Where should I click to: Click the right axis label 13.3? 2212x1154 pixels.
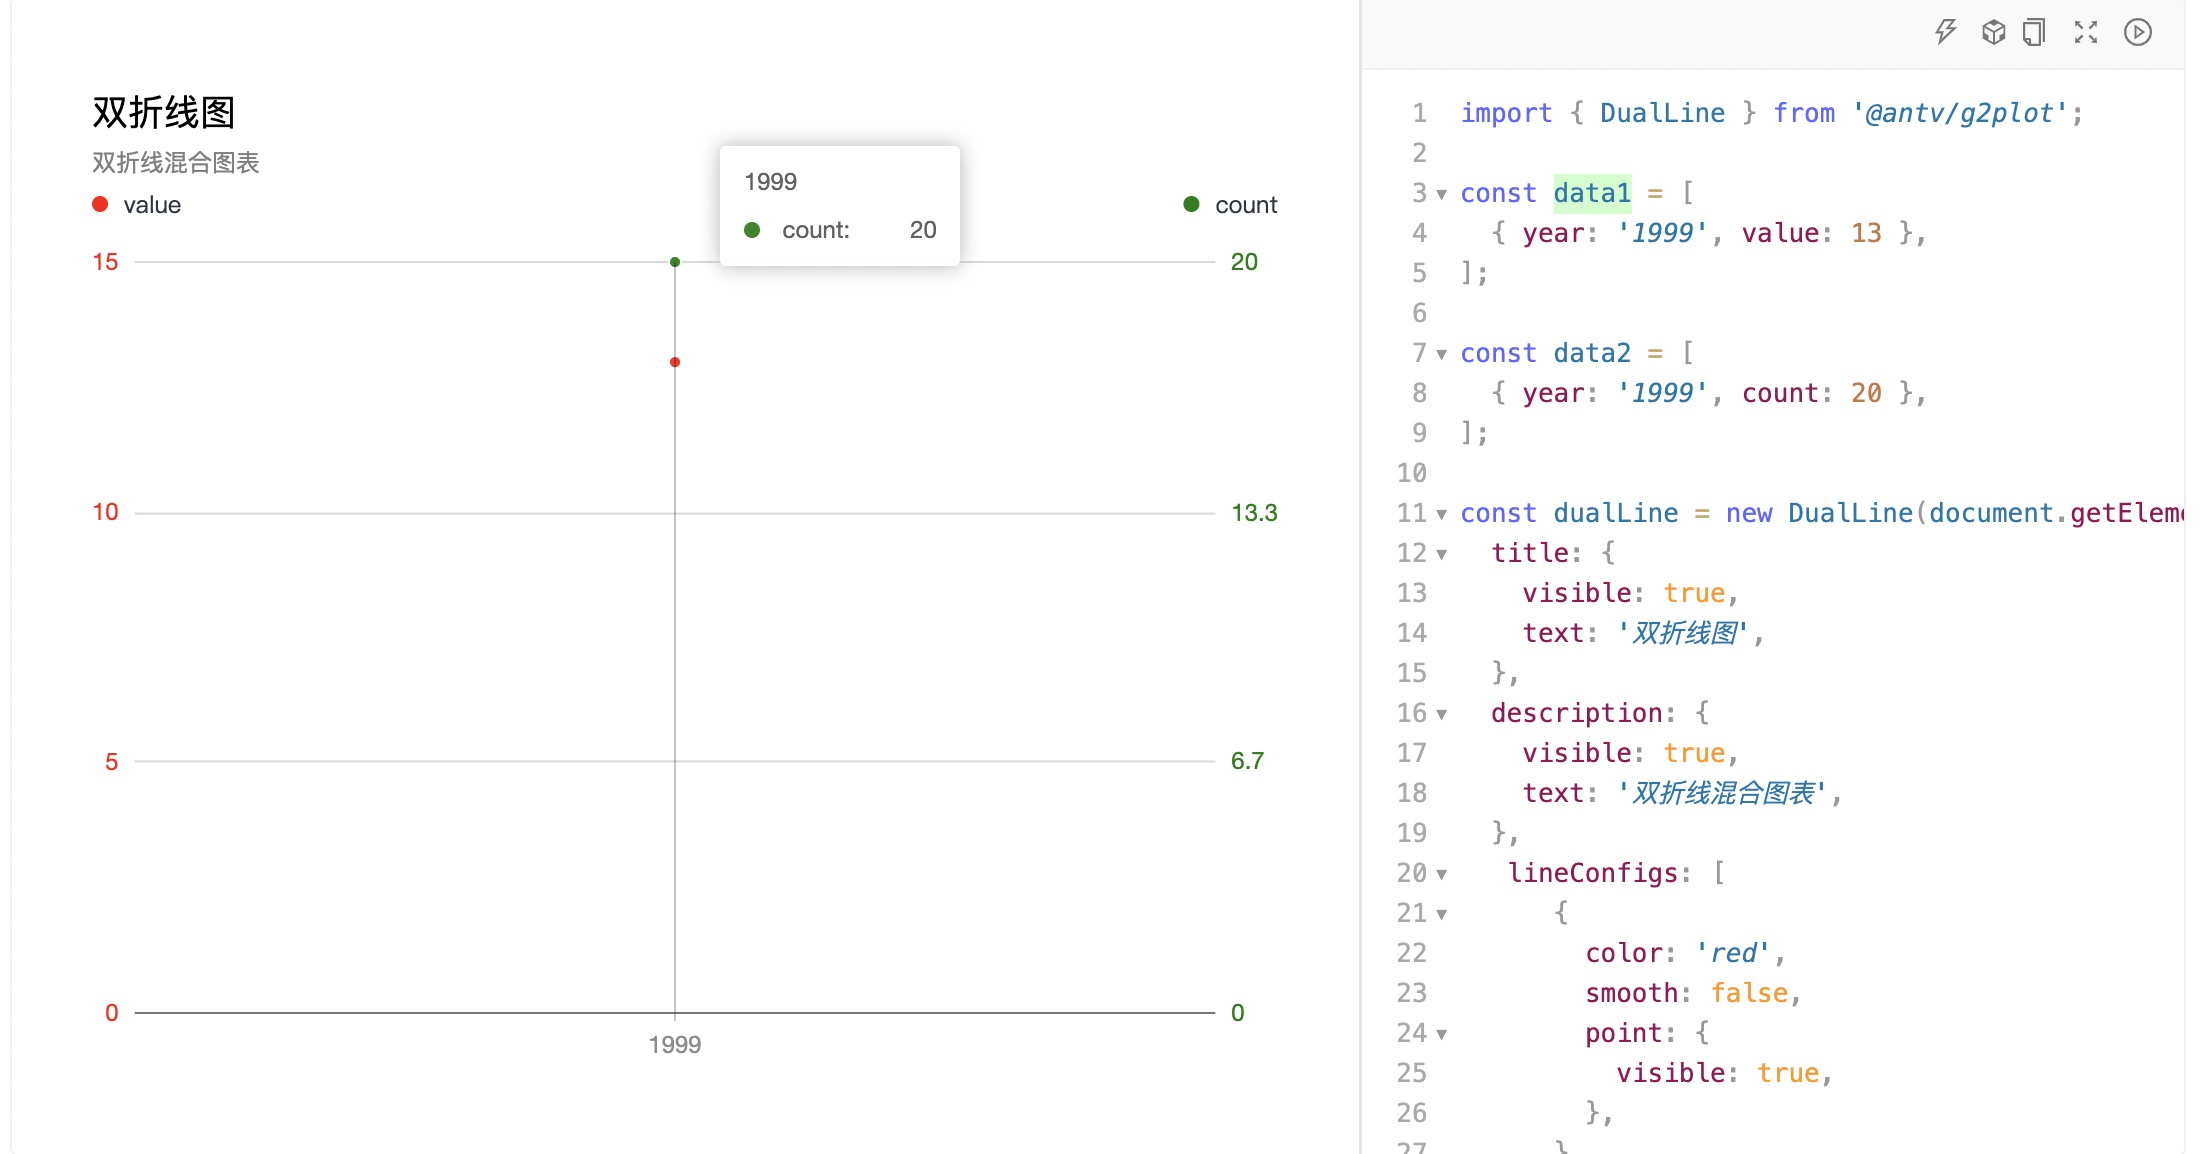click(1254, 513)
